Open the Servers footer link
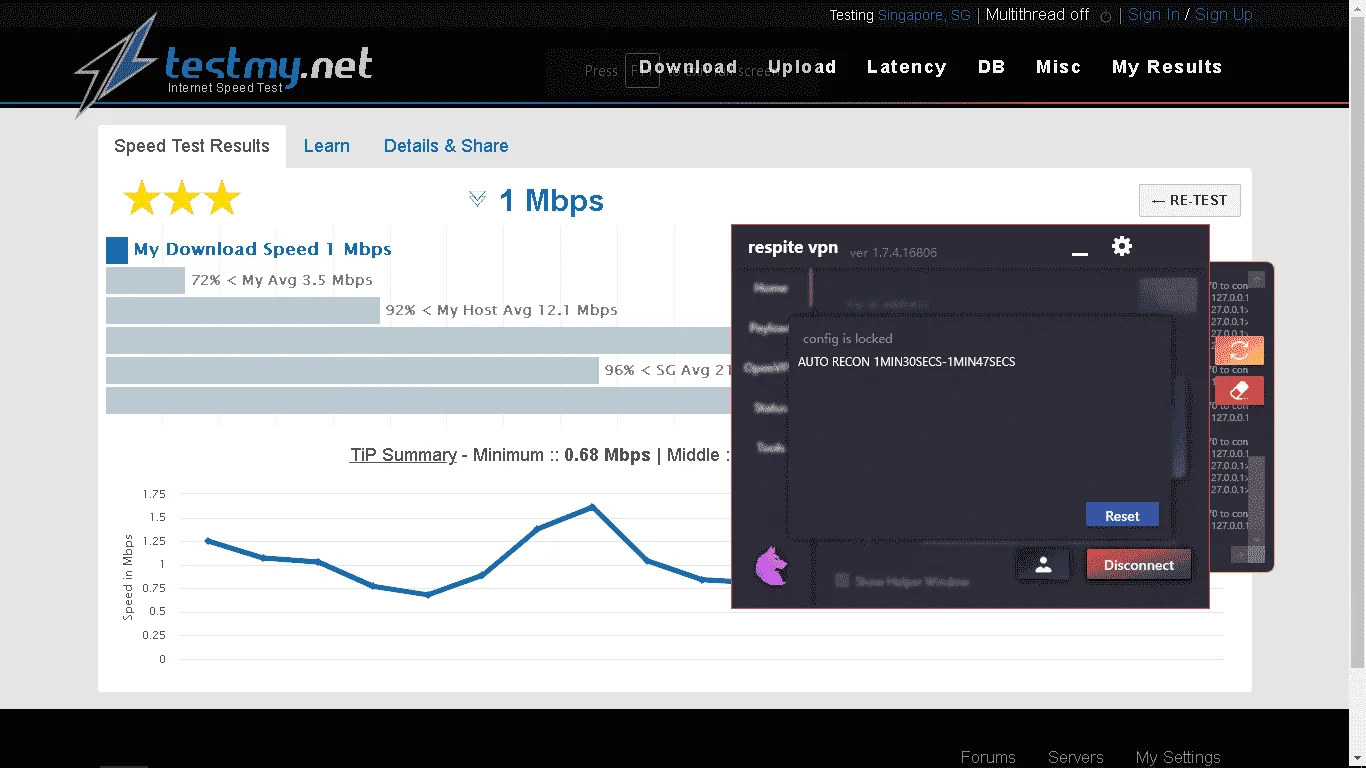Screen dimensions: 1366x768 click(x=1076, y=757)
